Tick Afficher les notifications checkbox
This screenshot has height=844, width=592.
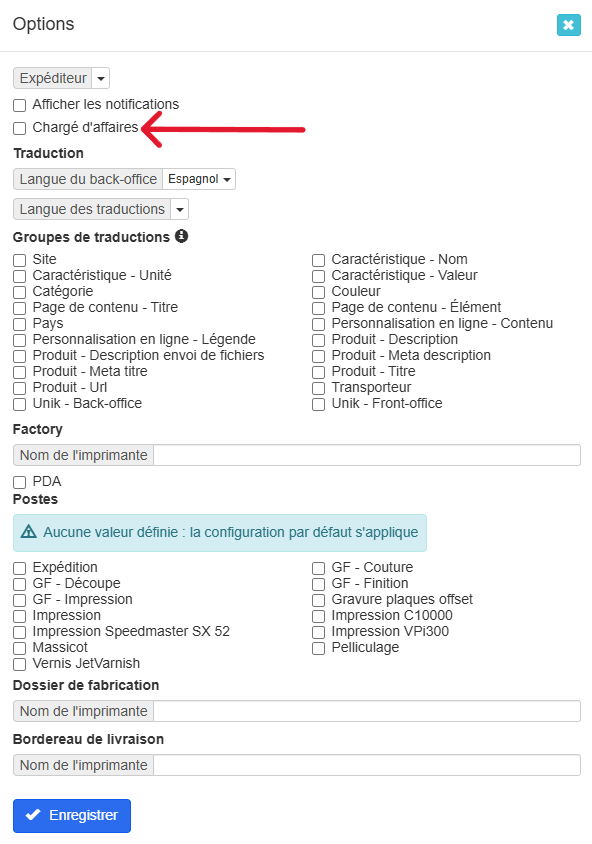[20, 105]
